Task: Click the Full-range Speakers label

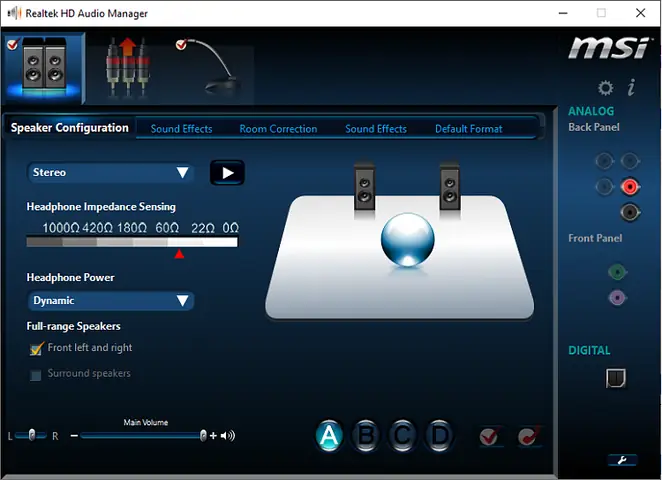Action: [73, 326]
